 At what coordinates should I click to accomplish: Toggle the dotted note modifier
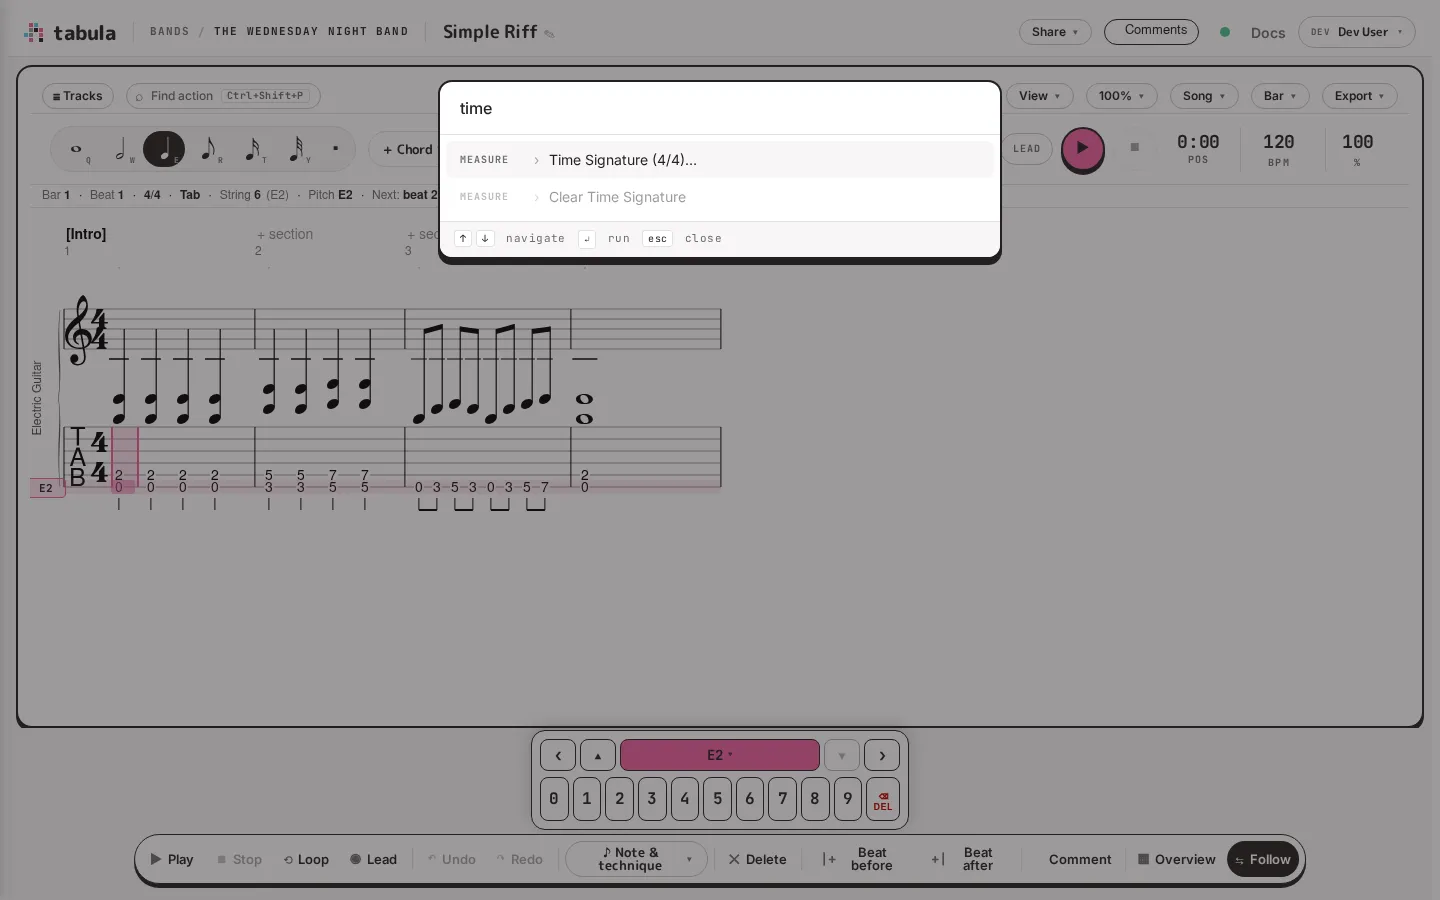(x=335, y=149)
